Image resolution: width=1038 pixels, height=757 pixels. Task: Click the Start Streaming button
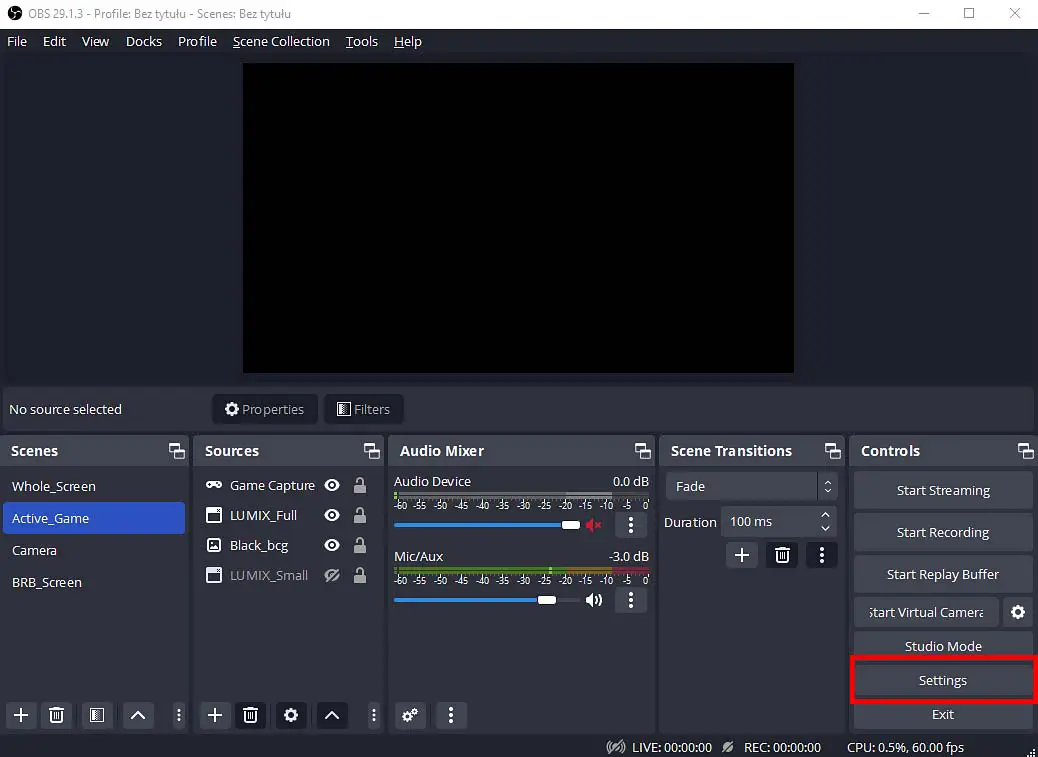click(943, 490)
